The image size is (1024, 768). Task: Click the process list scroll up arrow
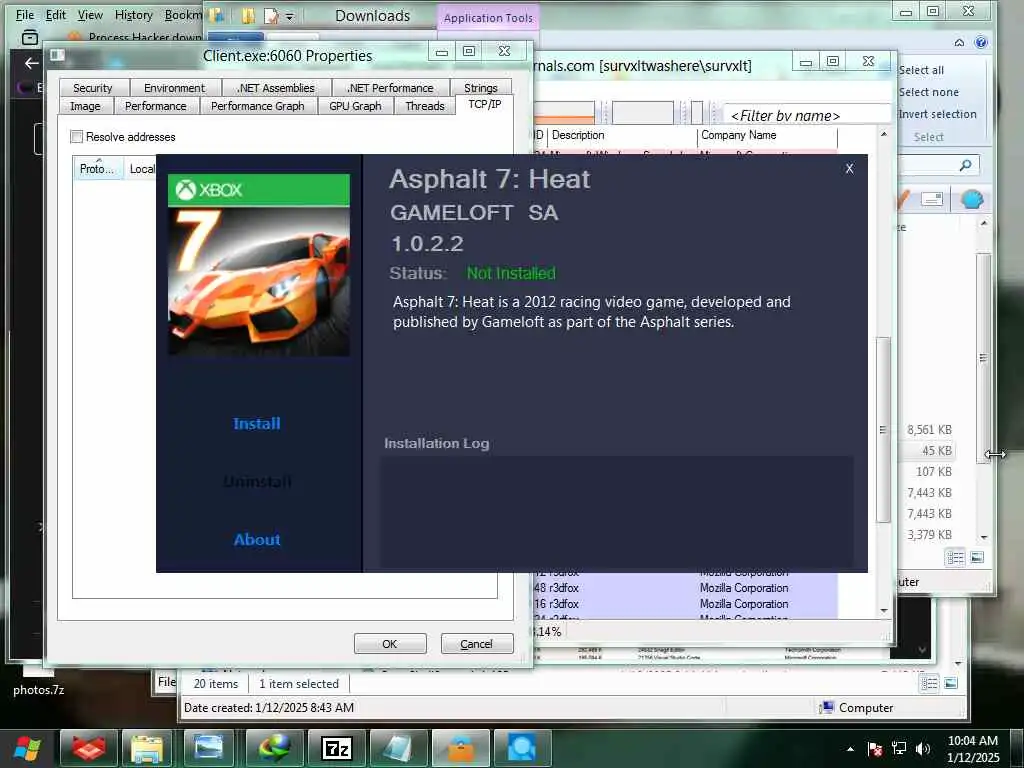coord(884,134)
